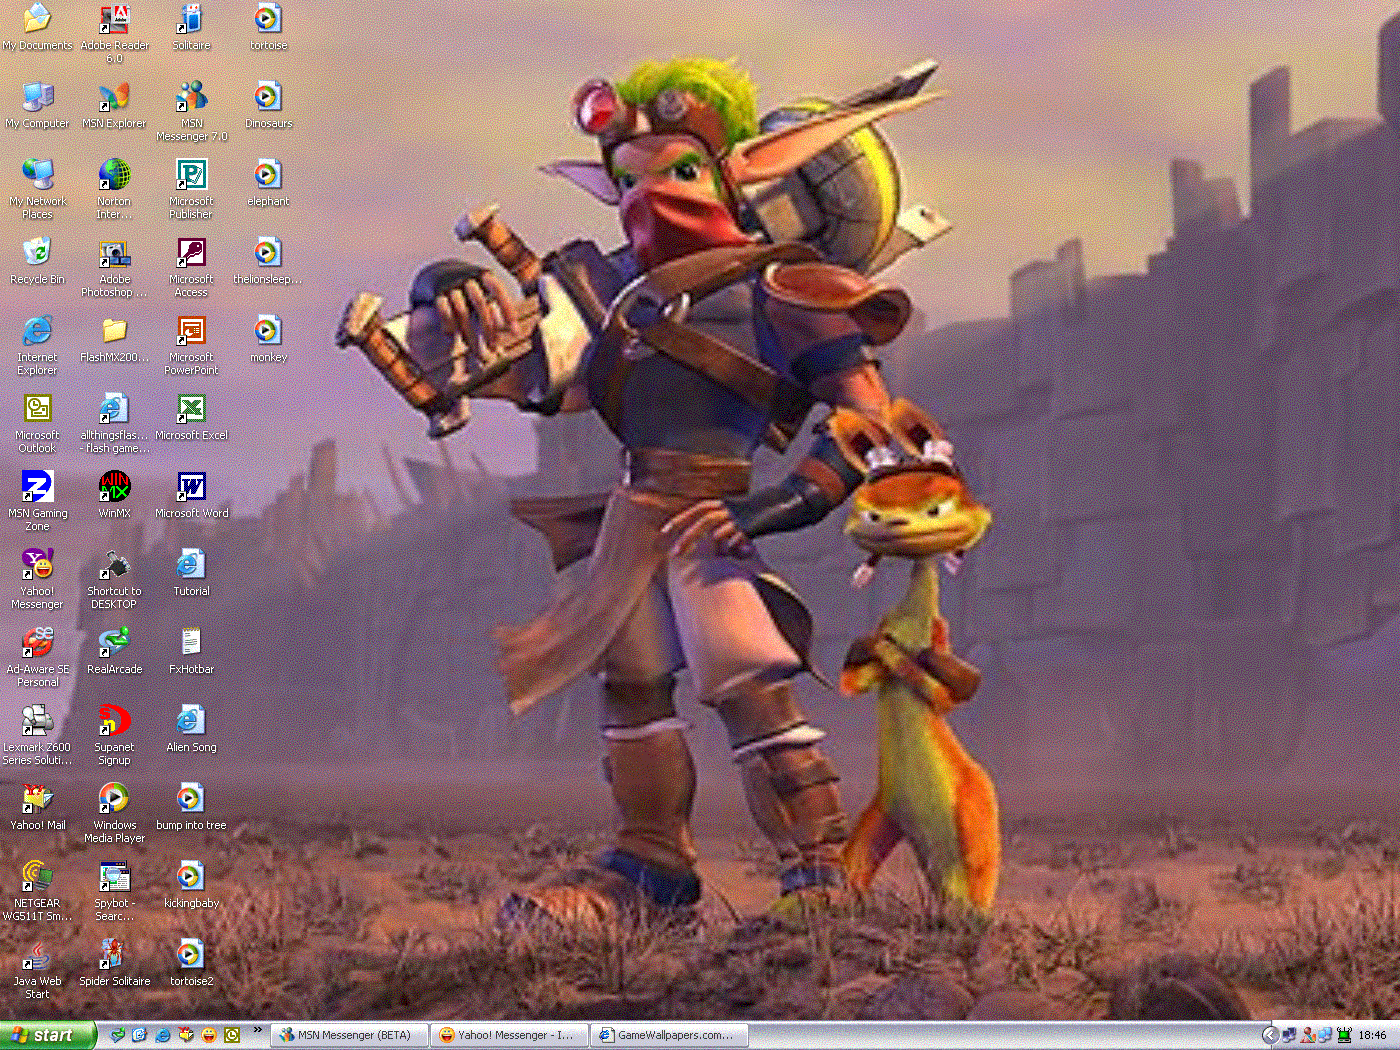Select the Alien Song file

click(x=191, y=729)
